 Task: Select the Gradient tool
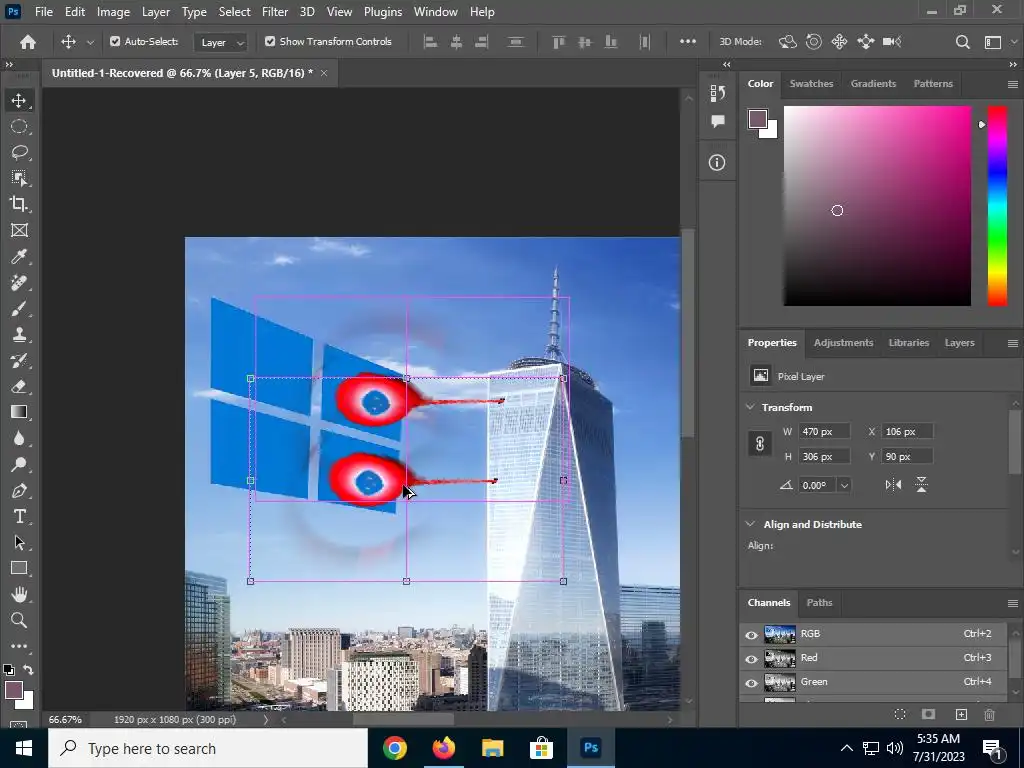(x=19, y=412)
